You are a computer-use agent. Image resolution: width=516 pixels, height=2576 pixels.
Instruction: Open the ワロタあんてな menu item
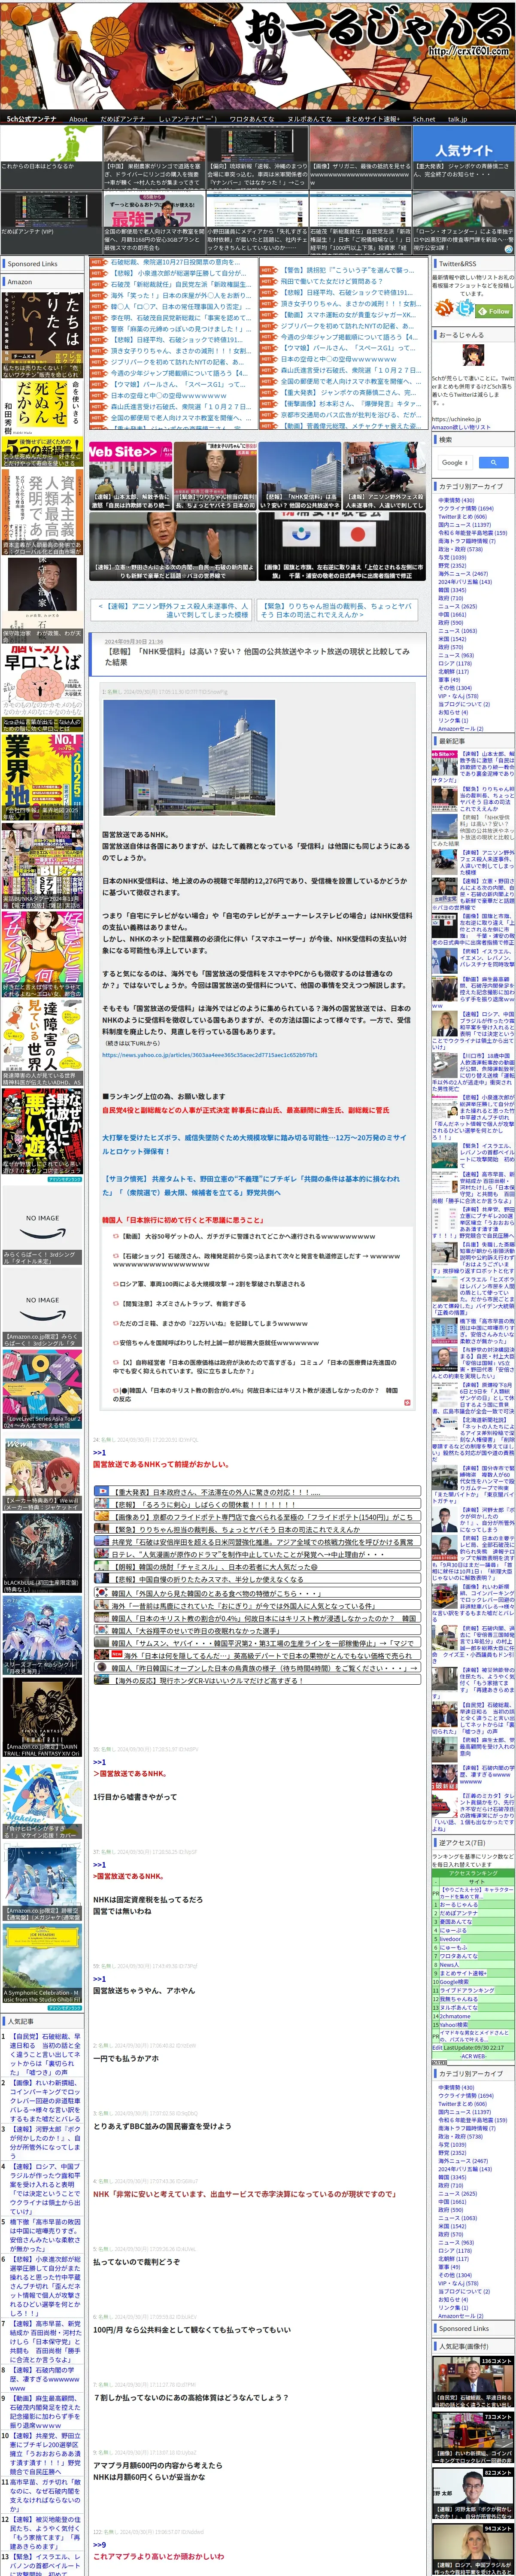[x=251, y=119]
